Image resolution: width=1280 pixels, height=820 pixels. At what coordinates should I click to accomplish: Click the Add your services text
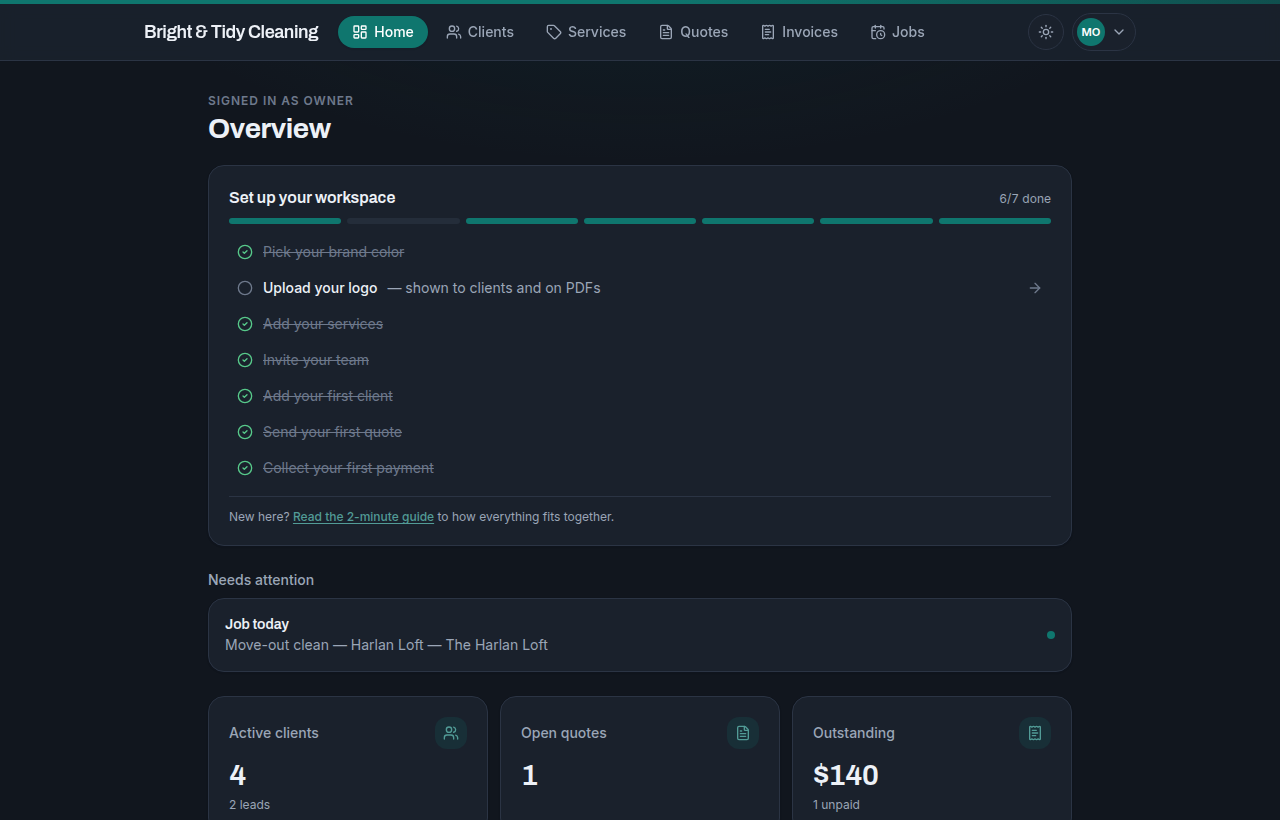point(323,324)
